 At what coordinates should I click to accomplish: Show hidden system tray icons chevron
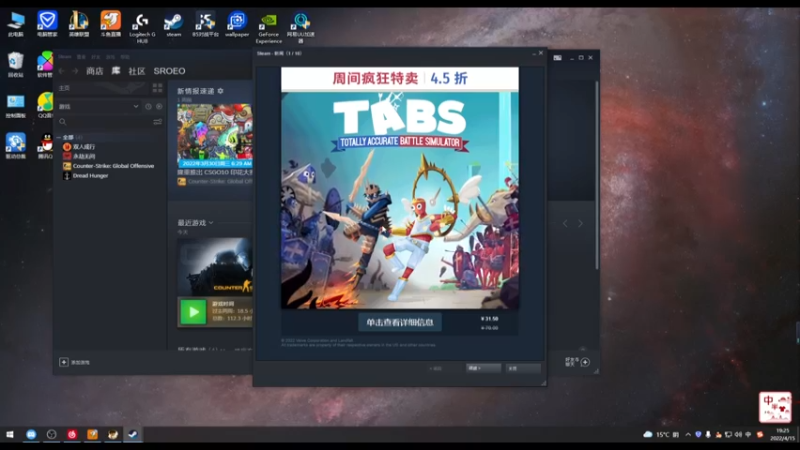(x=688, y=435)
